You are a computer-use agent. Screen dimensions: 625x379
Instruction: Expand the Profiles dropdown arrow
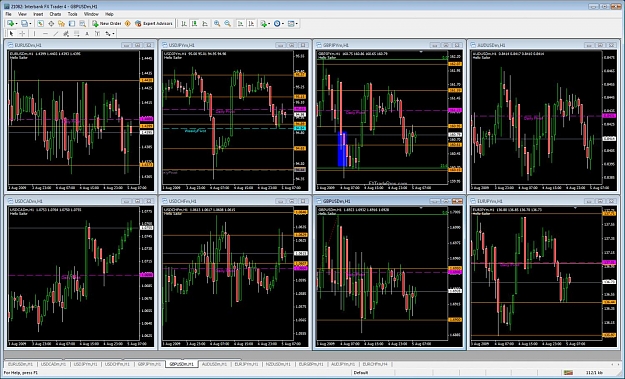[x=30, y=24]
